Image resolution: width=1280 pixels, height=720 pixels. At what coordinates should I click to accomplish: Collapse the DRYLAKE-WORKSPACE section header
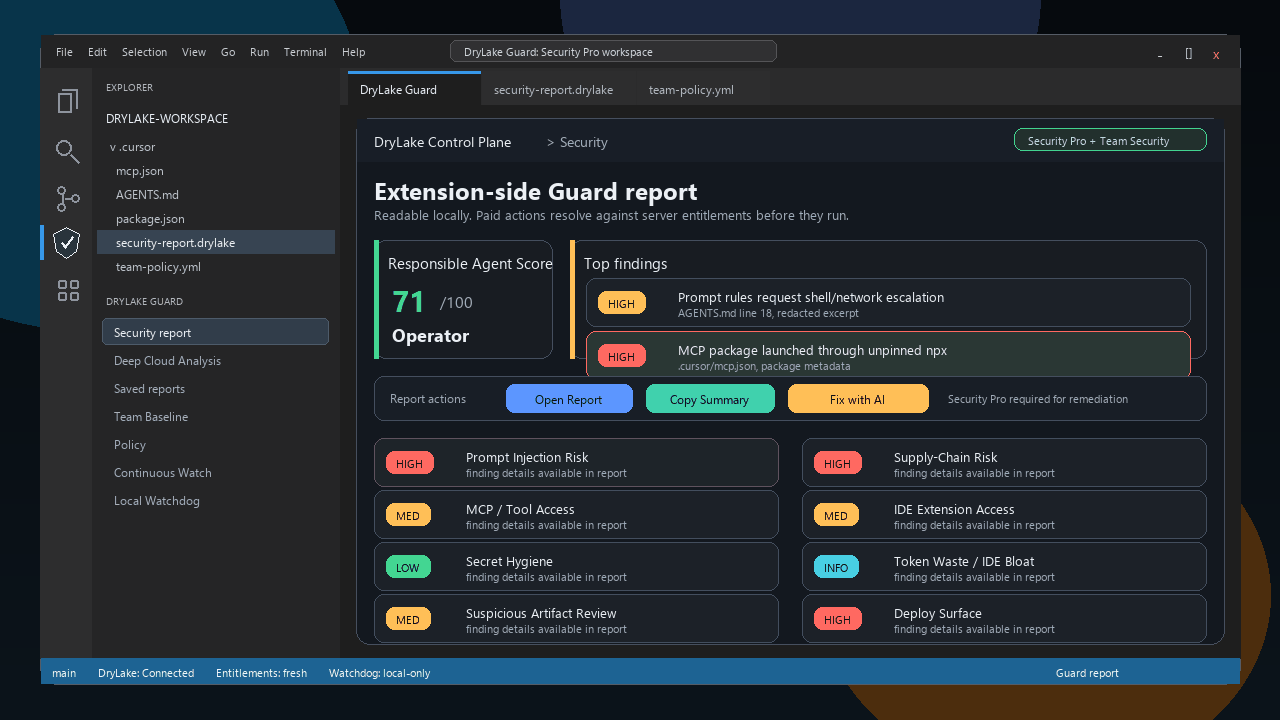click(x=167, y=118)
